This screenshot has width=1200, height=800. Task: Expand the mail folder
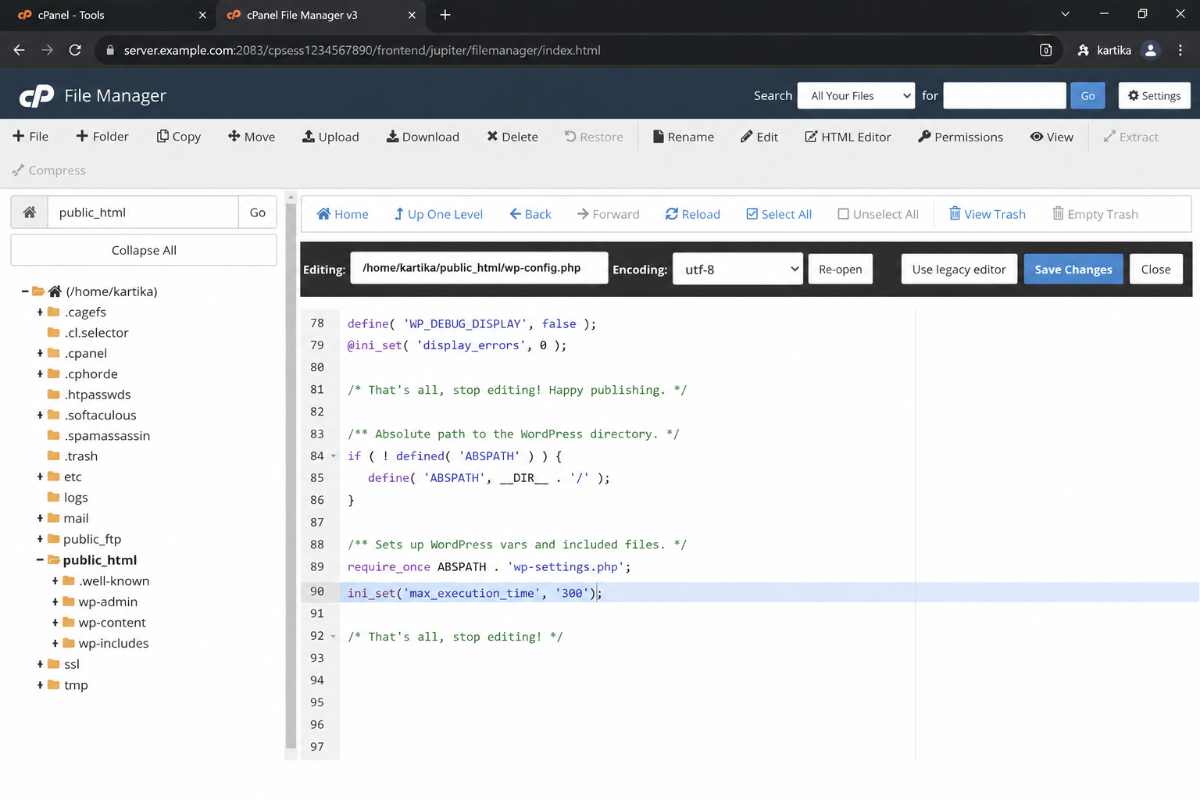tap(40, 518)
